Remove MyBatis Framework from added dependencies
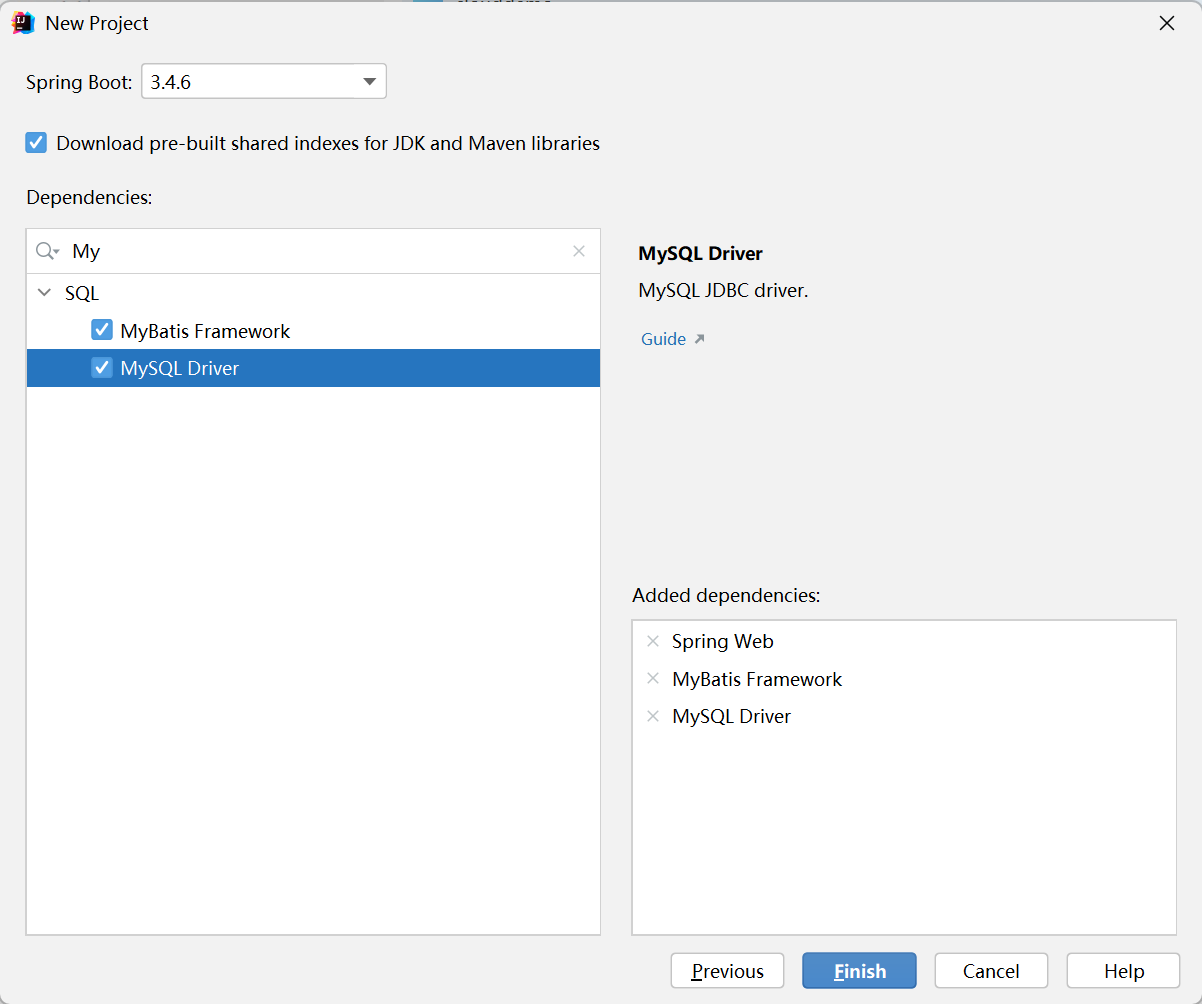This screenshot has height=1004, width=1202. tap(653, 679)
